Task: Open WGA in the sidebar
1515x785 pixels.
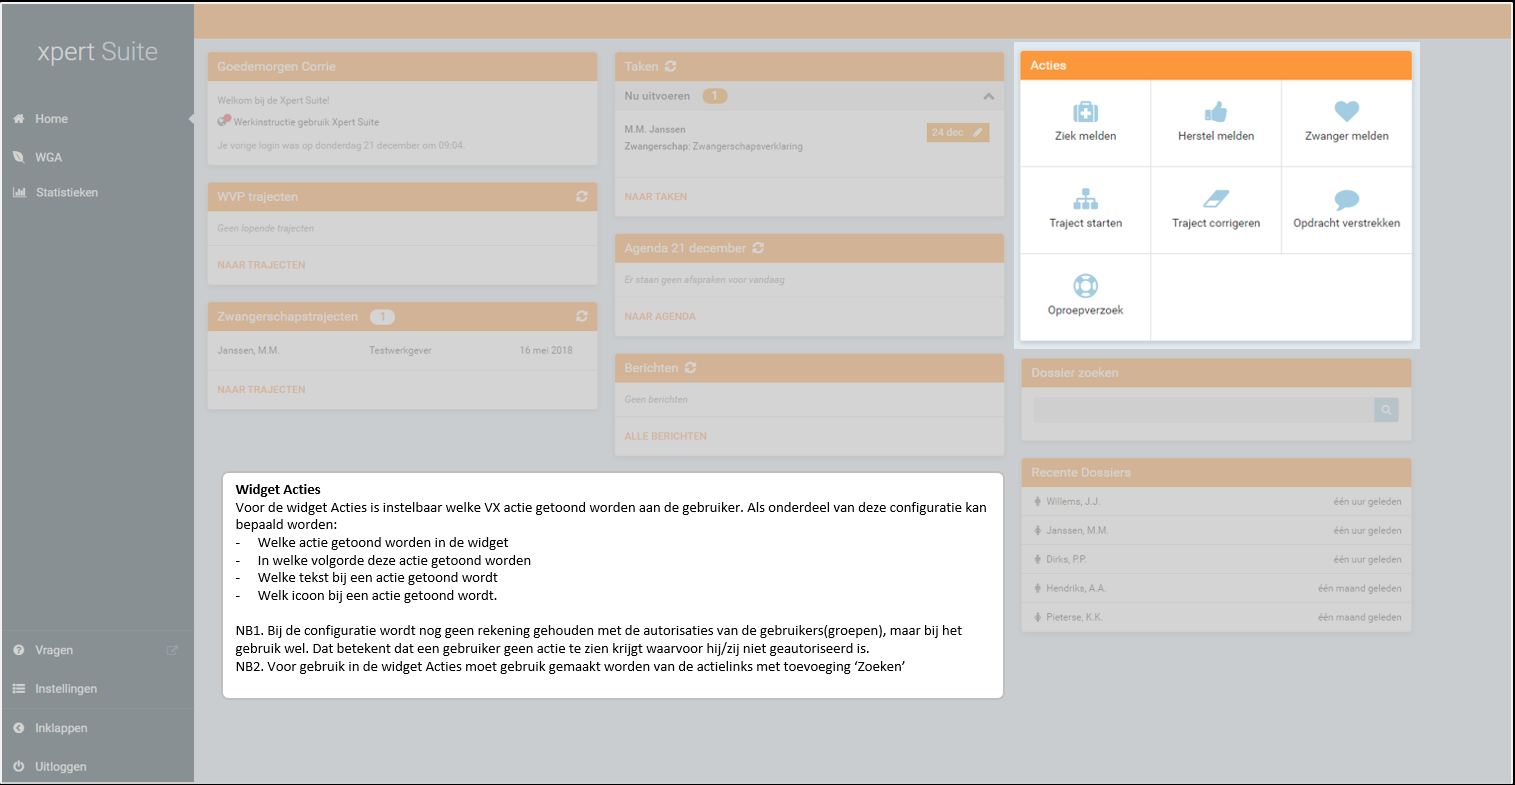Action: point(48,157)
